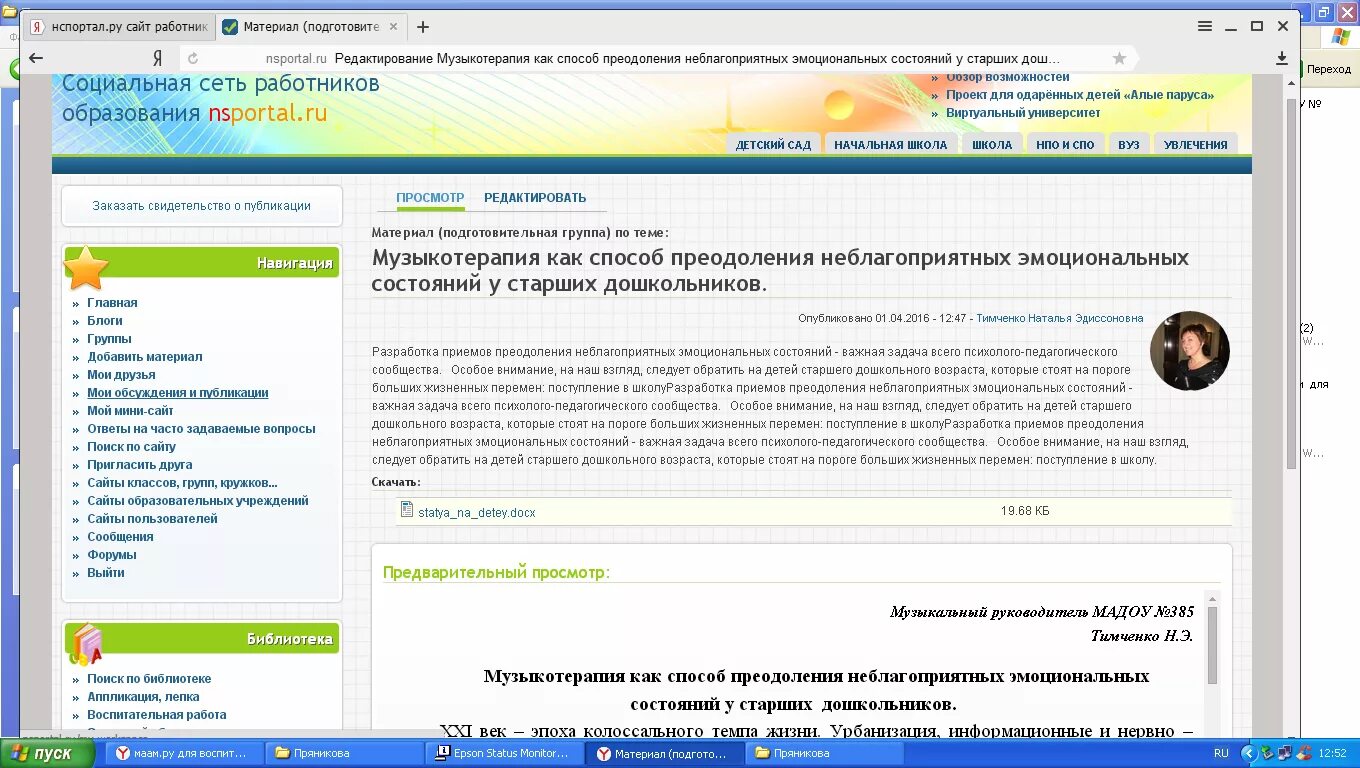Image resolution: width=1360 pixels, height=768 pixels.
Task: Open 'Проект для одарённых детей «Алые паруса»'
Action: pos(1080,95)
